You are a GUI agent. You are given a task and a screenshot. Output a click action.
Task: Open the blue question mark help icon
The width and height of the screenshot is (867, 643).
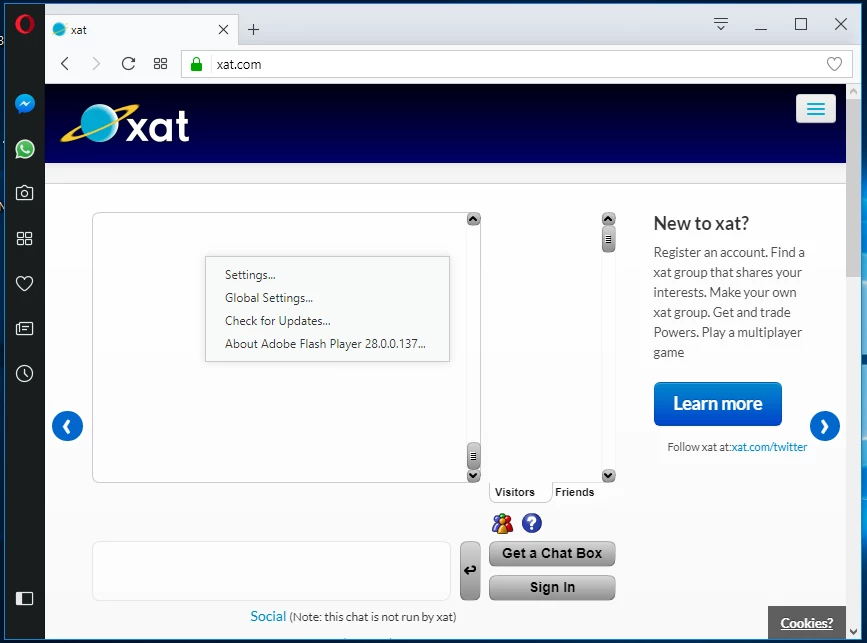(531, 523)
